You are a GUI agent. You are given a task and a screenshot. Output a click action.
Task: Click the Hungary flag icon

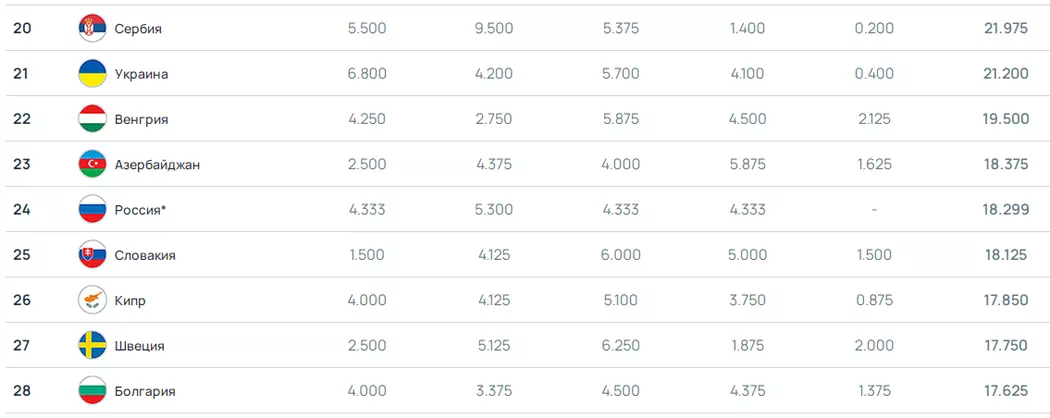click(92, 119)
